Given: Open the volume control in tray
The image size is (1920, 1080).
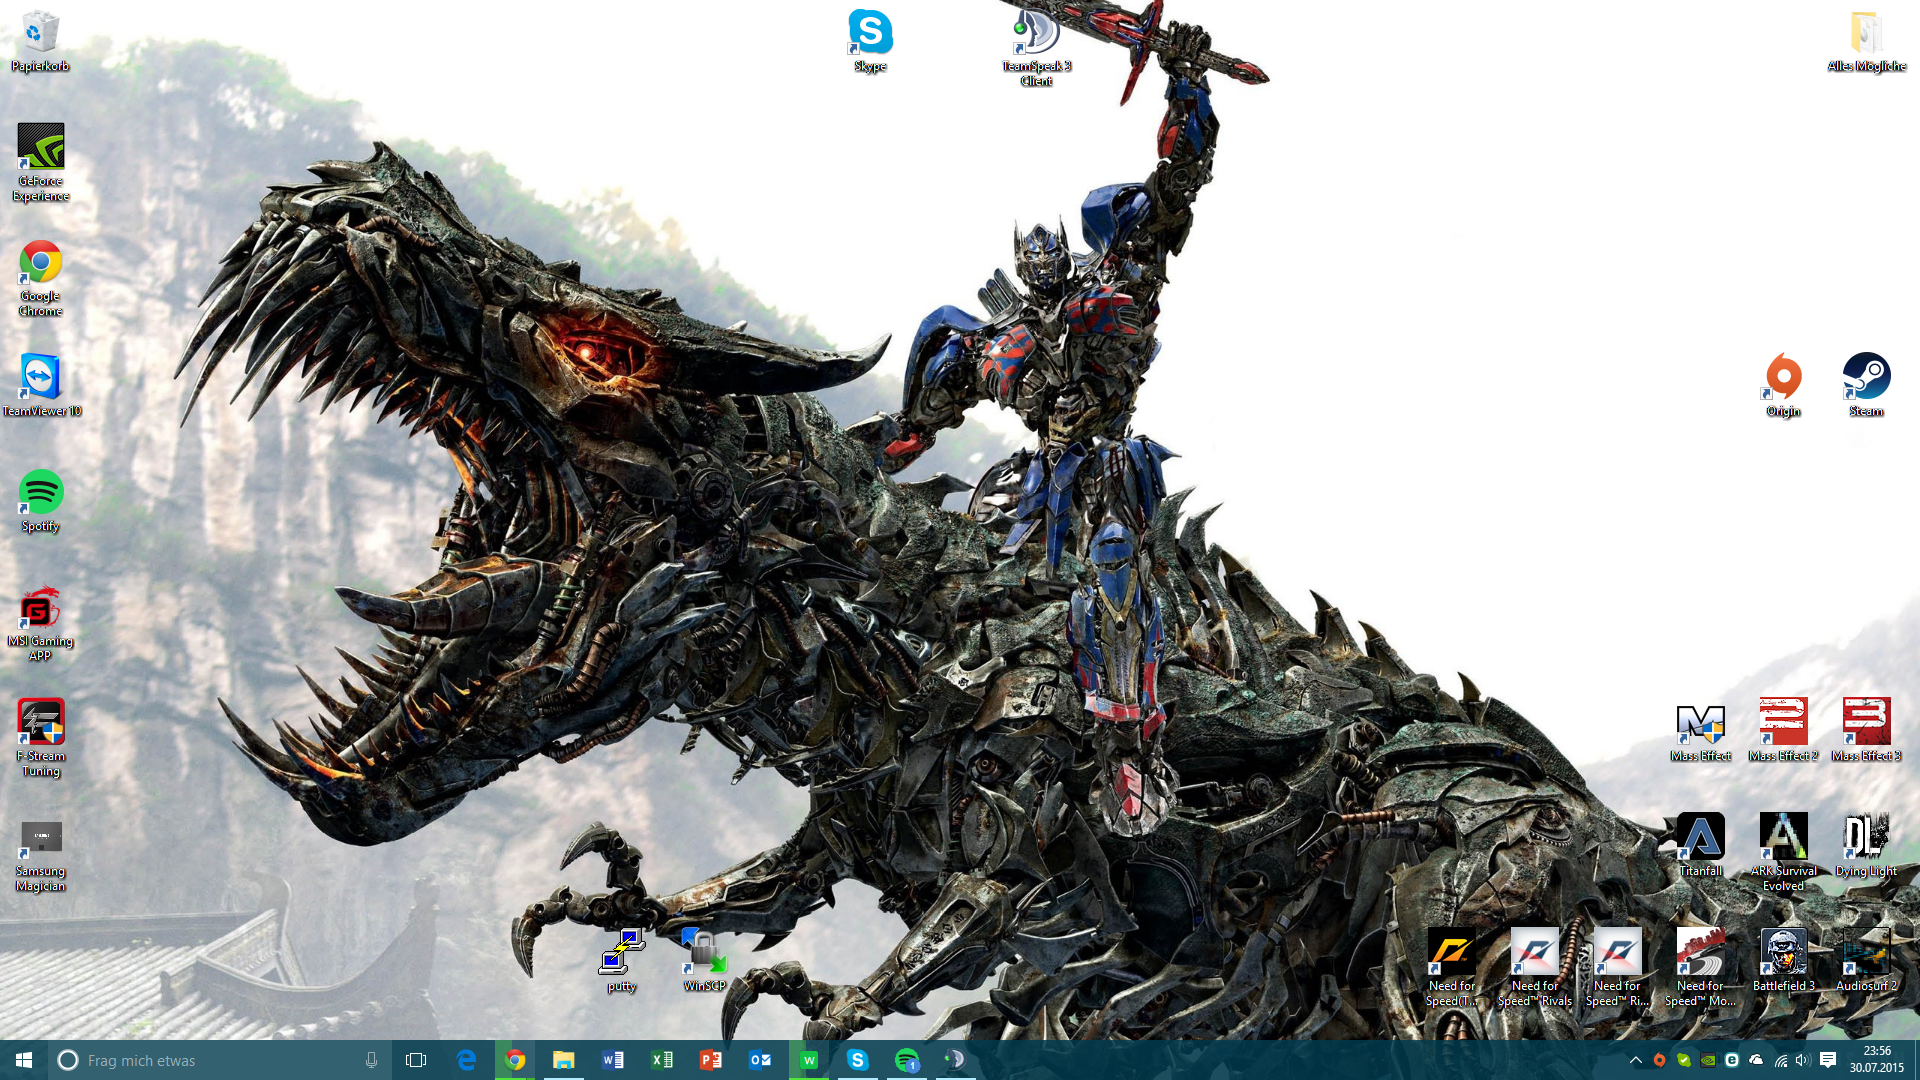Looking at the screenshot, I should coord(1803,1060).
